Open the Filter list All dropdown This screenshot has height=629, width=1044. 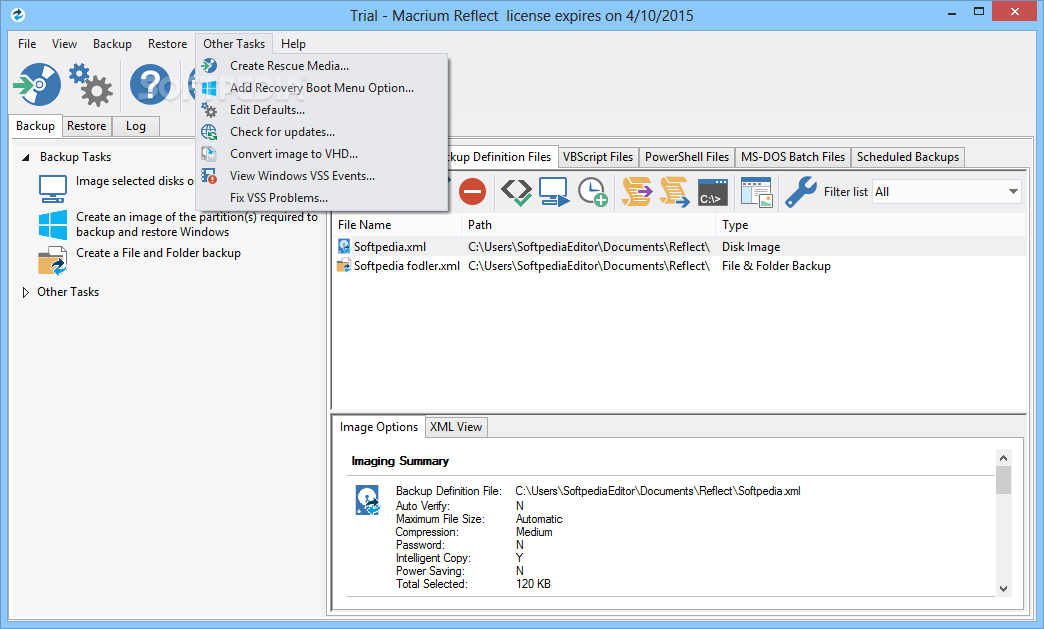point(947,192)
